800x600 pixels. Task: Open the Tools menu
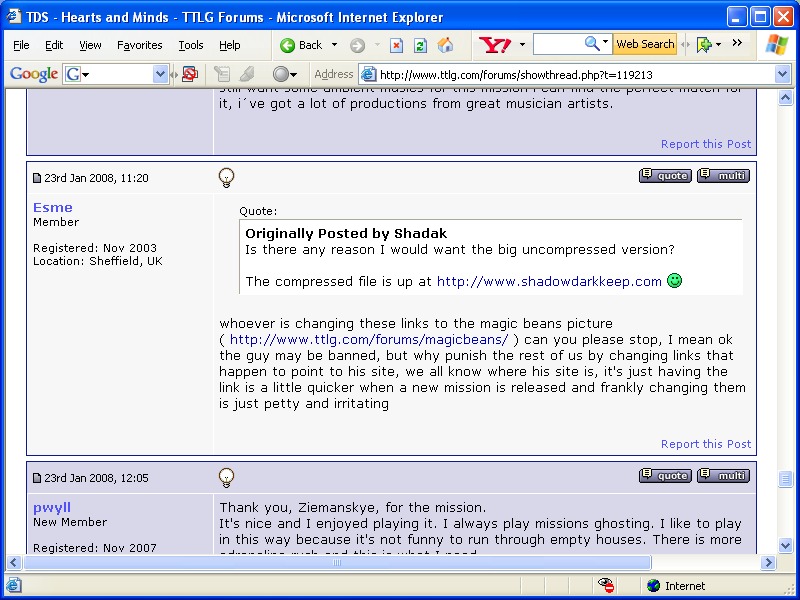190,45
